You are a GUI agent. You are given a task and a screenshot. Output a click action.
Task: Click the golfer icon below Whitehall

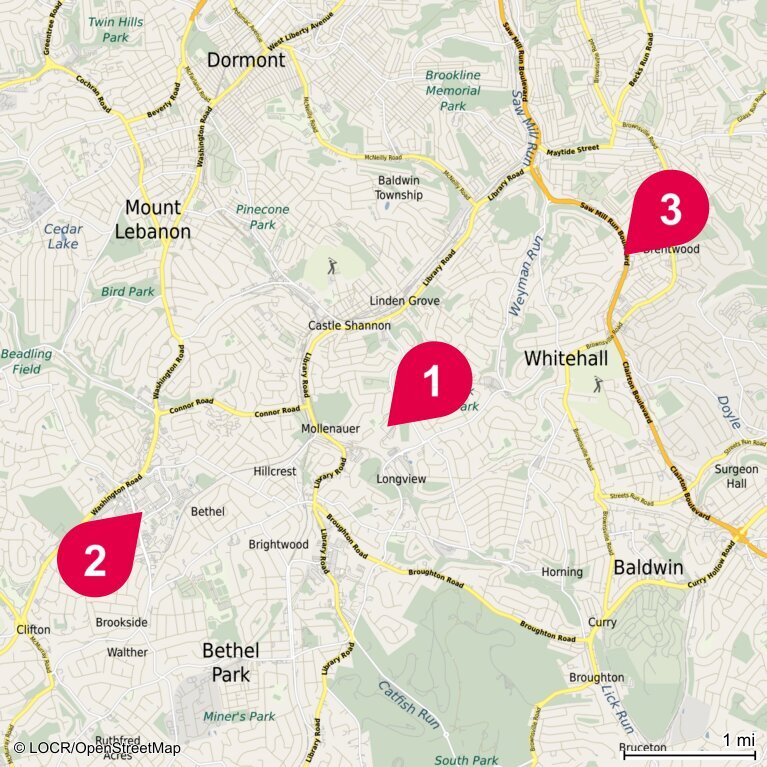point(598,384)
